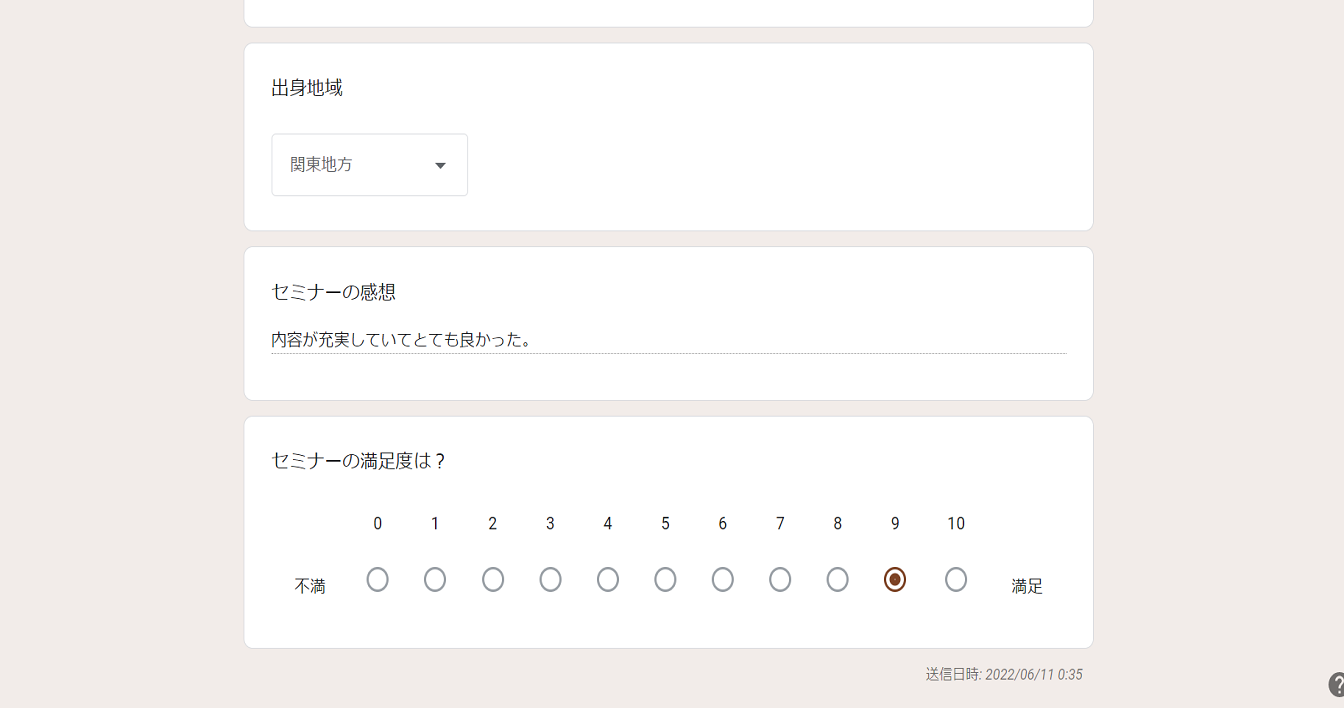Select satisfaction rating 4 radio button
The width and height of the screenshot is (1344, 708).
tap(608, 580)
